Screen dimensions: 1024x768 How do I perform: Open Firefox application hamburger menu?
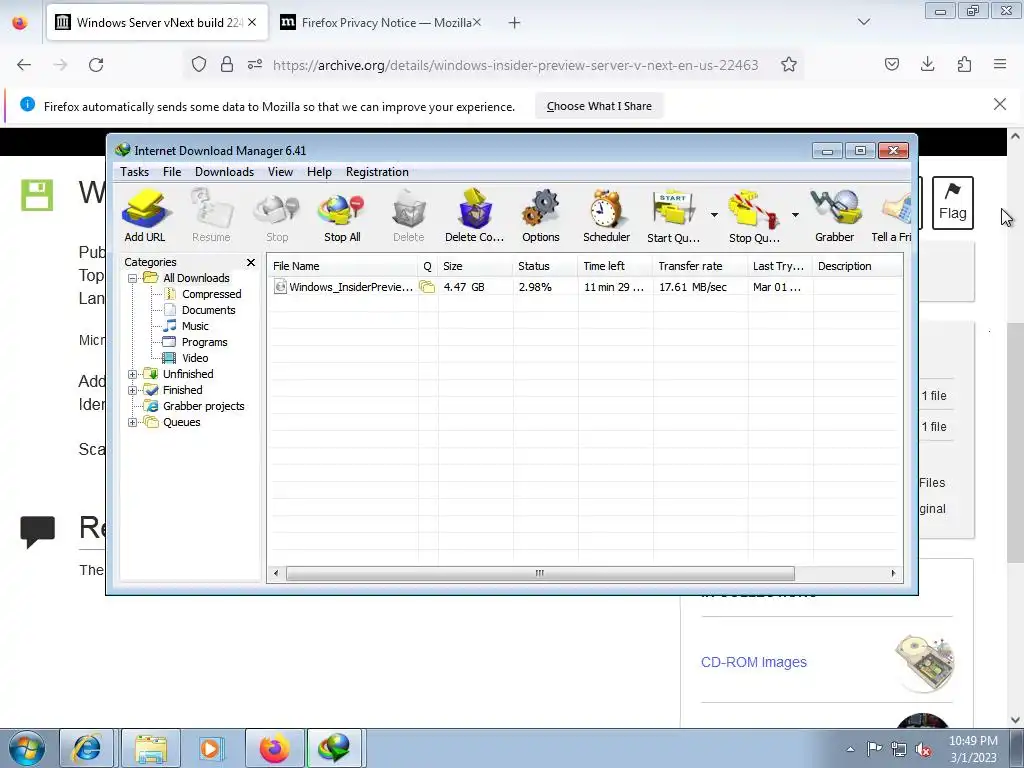pos(1000,64)
